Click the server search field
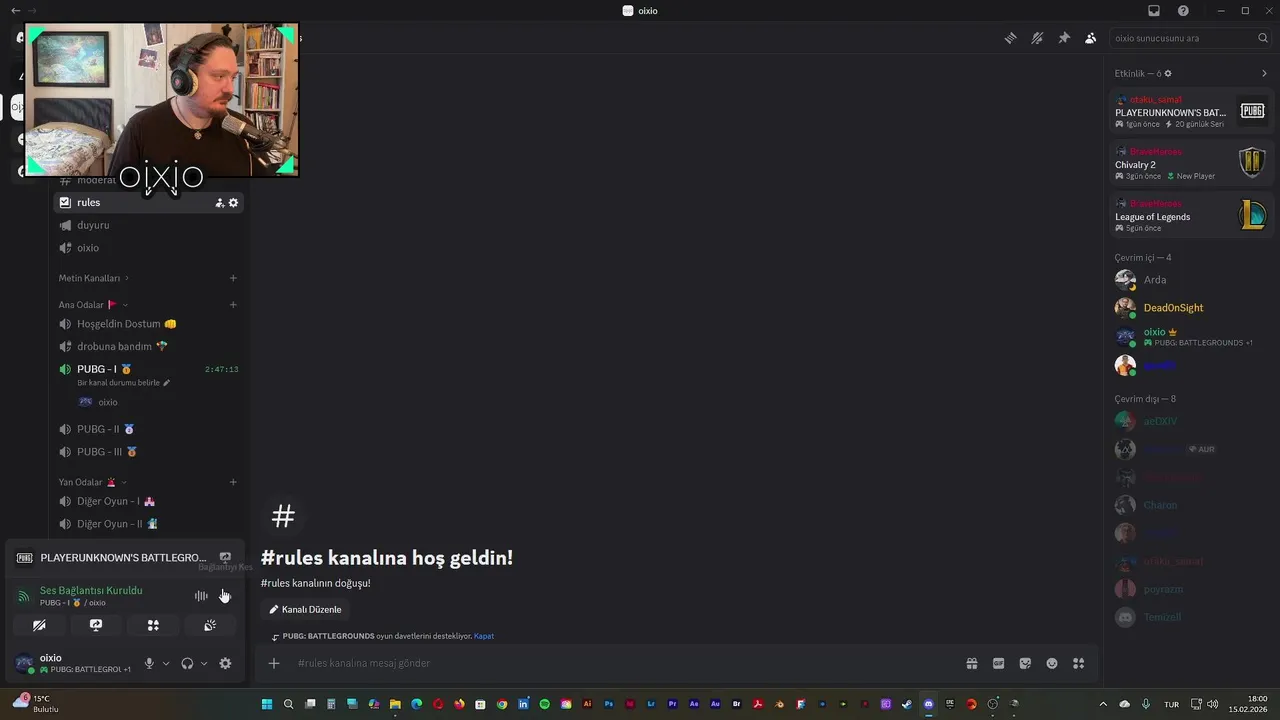Viewport: 1280px width, 720px height. click(1189, 38)
